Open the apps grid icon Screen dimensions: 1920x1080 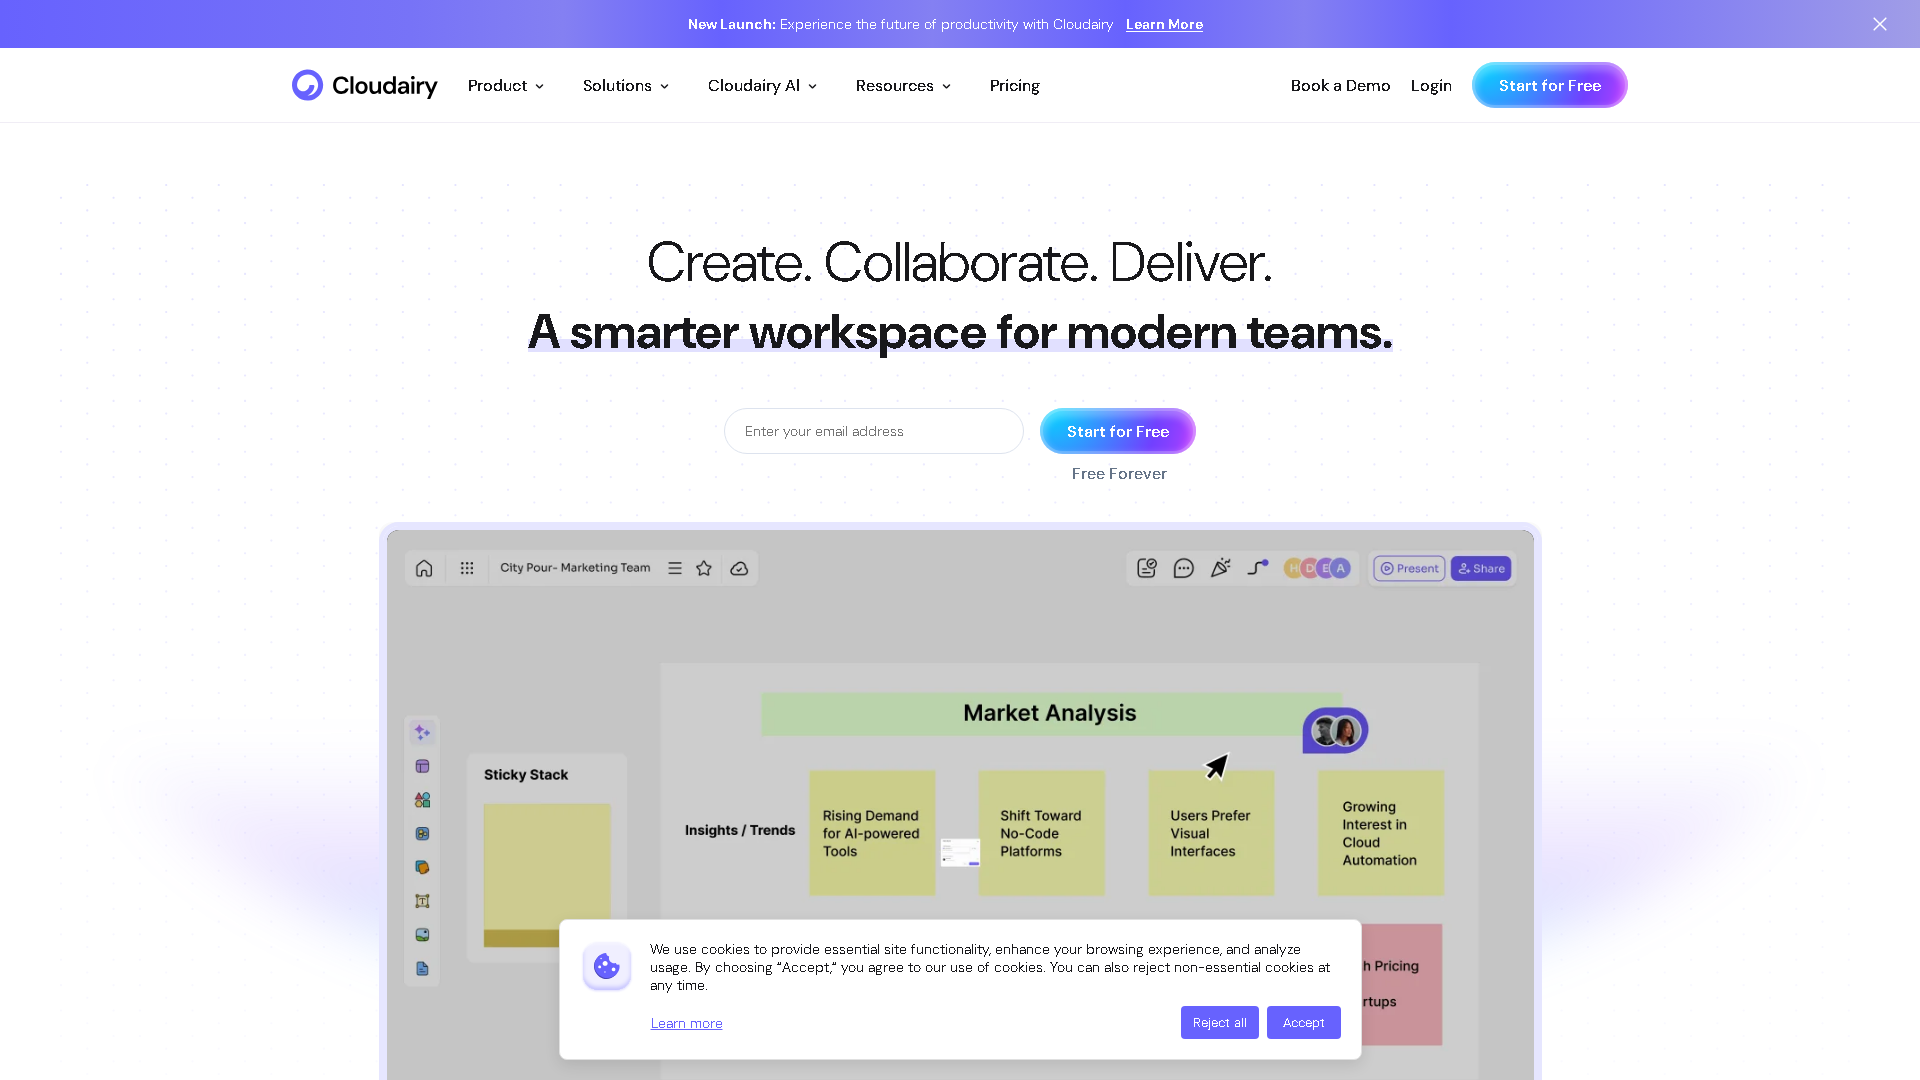(467, 568)
